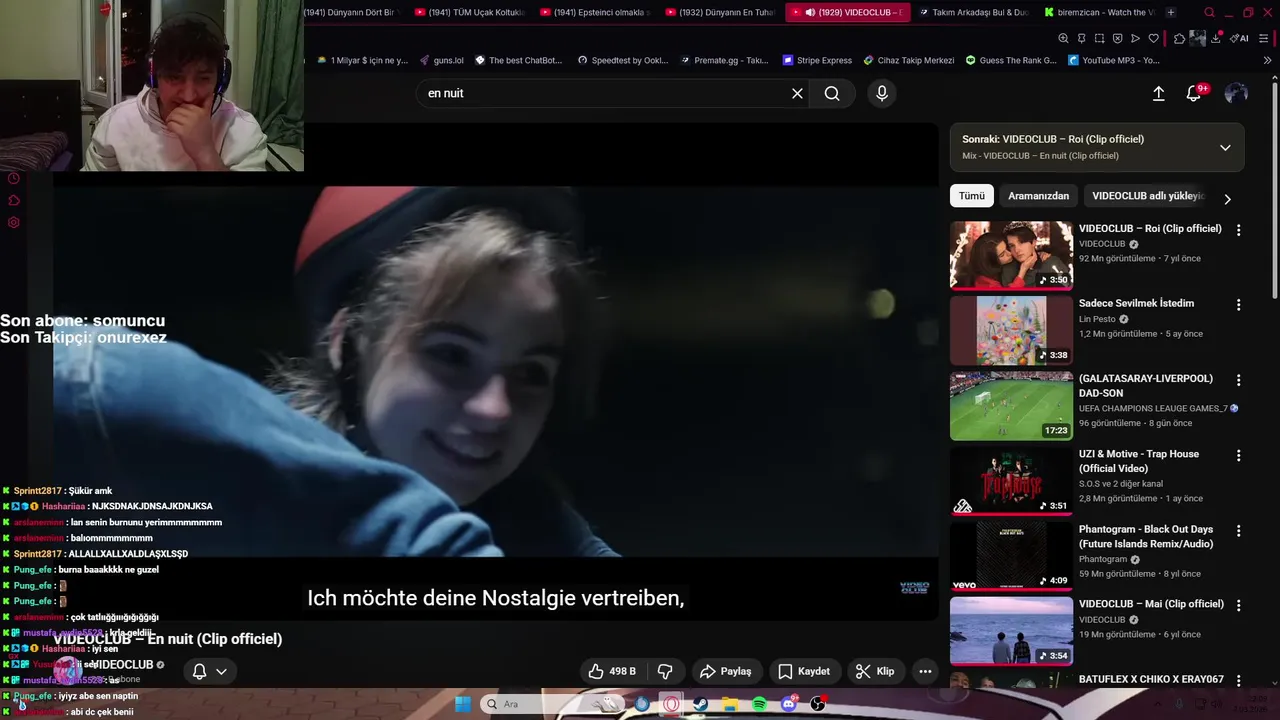Open the video more actions menu
Screen dimensions: 1280x720
(925, 671)
